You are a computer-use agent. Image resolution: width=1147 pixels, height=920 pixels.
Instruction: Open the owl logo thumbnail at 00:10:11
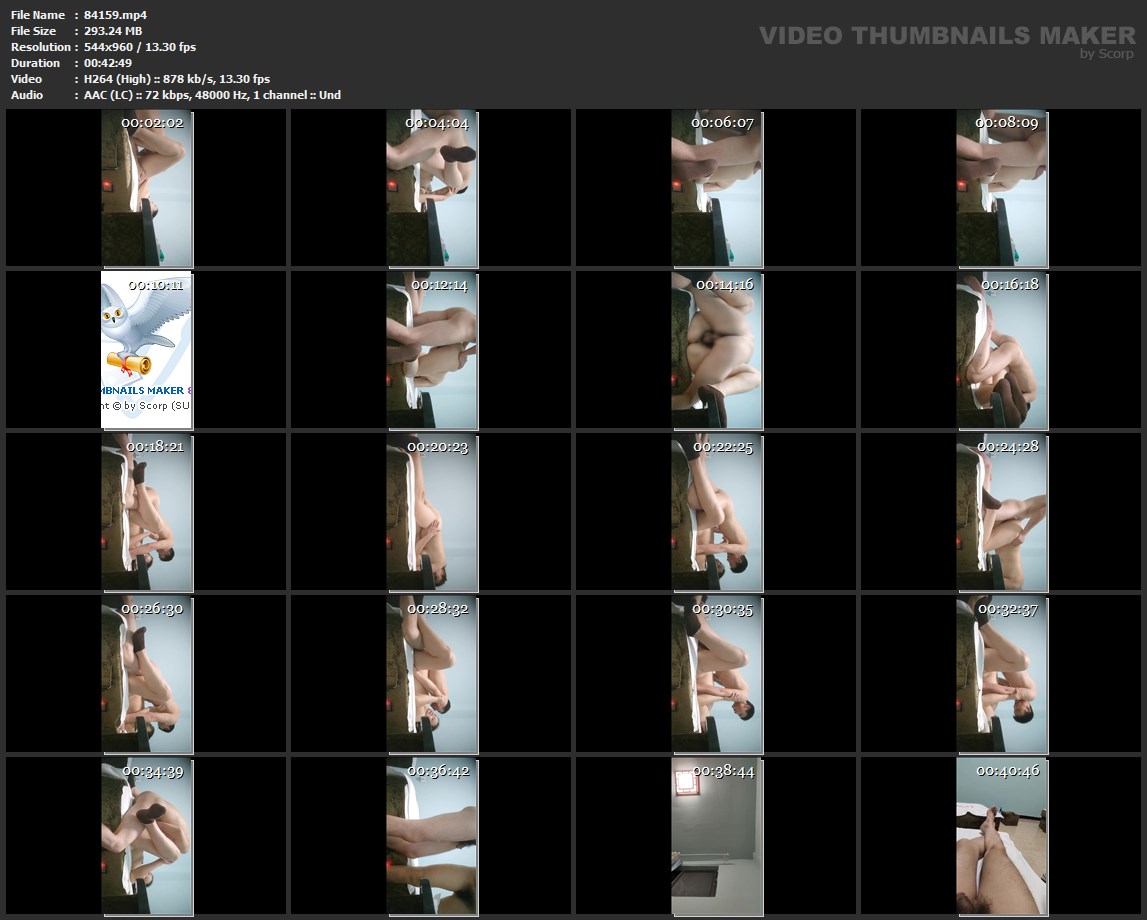[x=147, y=350]
